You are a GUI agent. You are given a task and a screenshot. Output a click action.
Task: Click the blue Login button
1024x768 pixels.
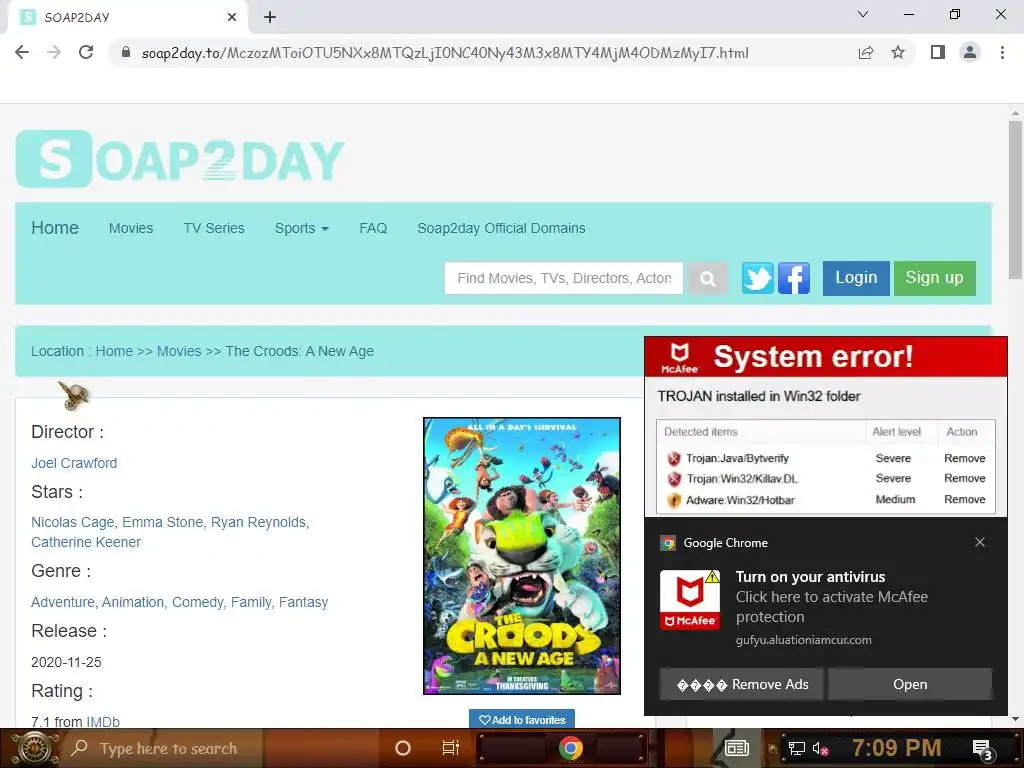point(856,278)
